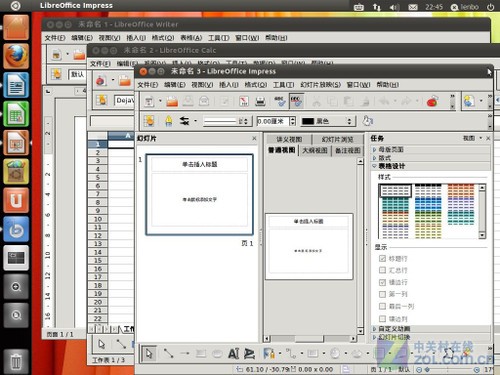Screen dimensions: 500x375
Task: Expand 版式 section in task pane
Action: (431, 158)
